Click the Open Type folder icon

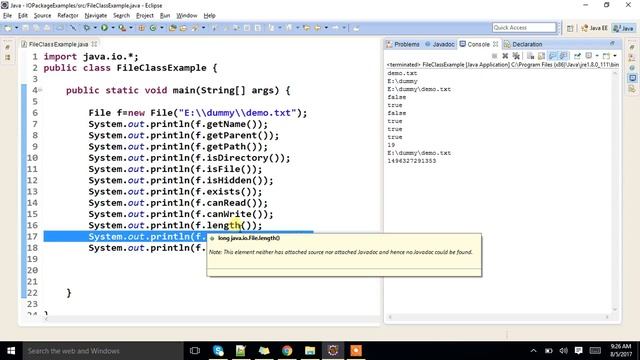tap(172, 28)
